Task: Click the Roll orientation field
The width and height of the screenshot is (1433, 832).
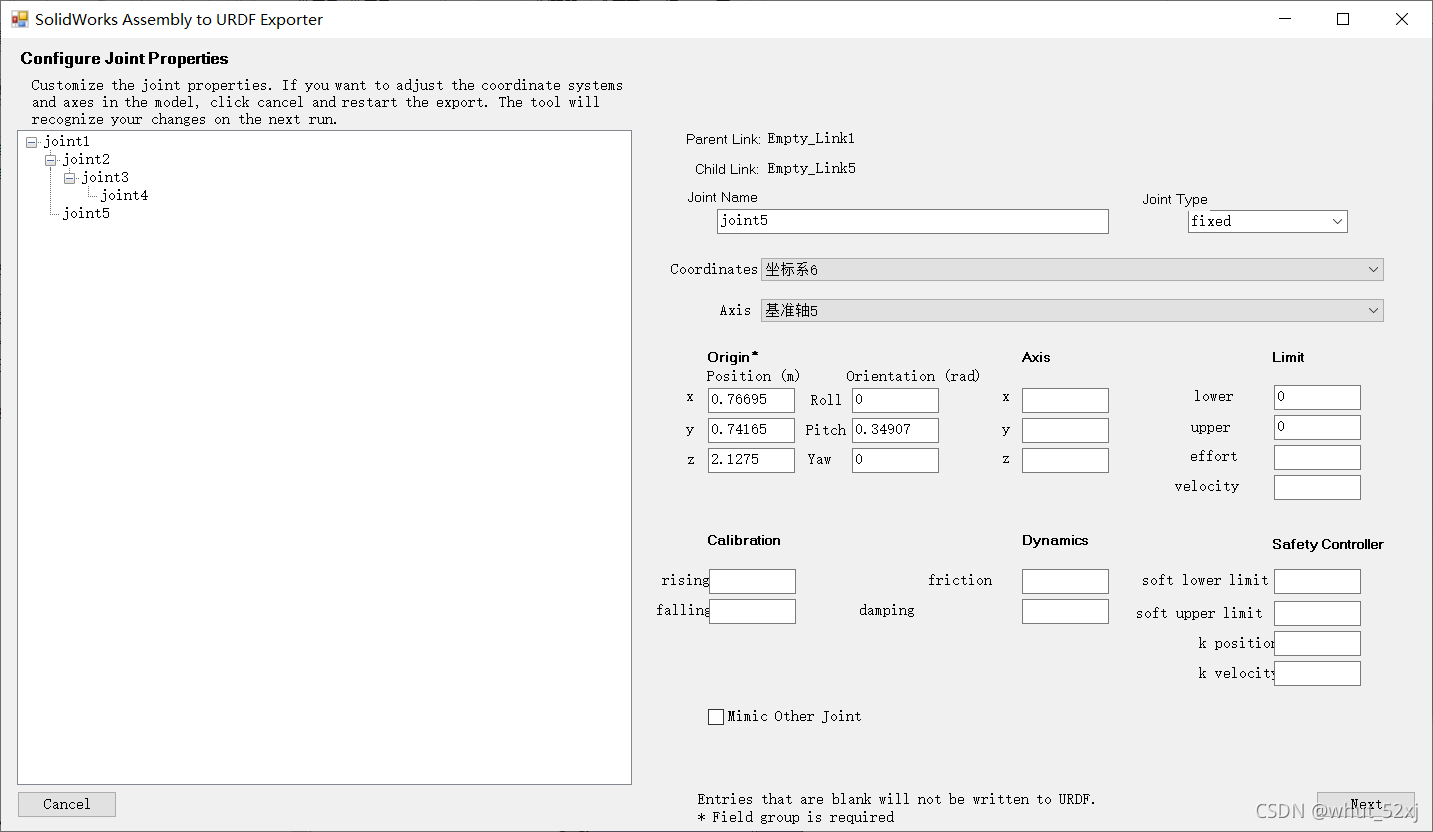Action: (x=895, y=400)
